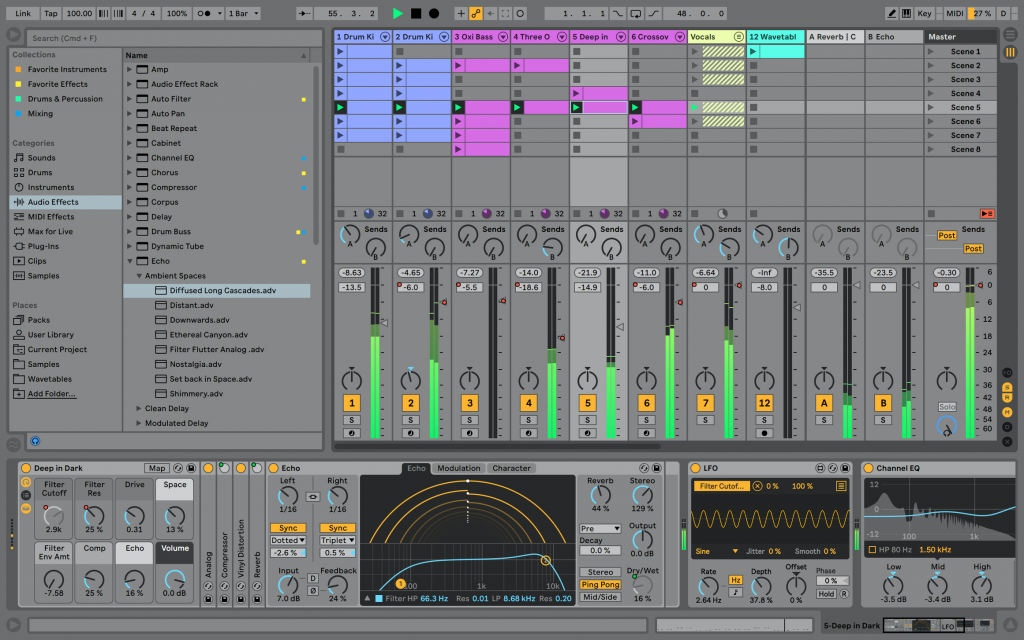The width and height of the screenshot is (1024, 640).
Task: Click the Stop All Clips button
Action: (x=930, y=212)
